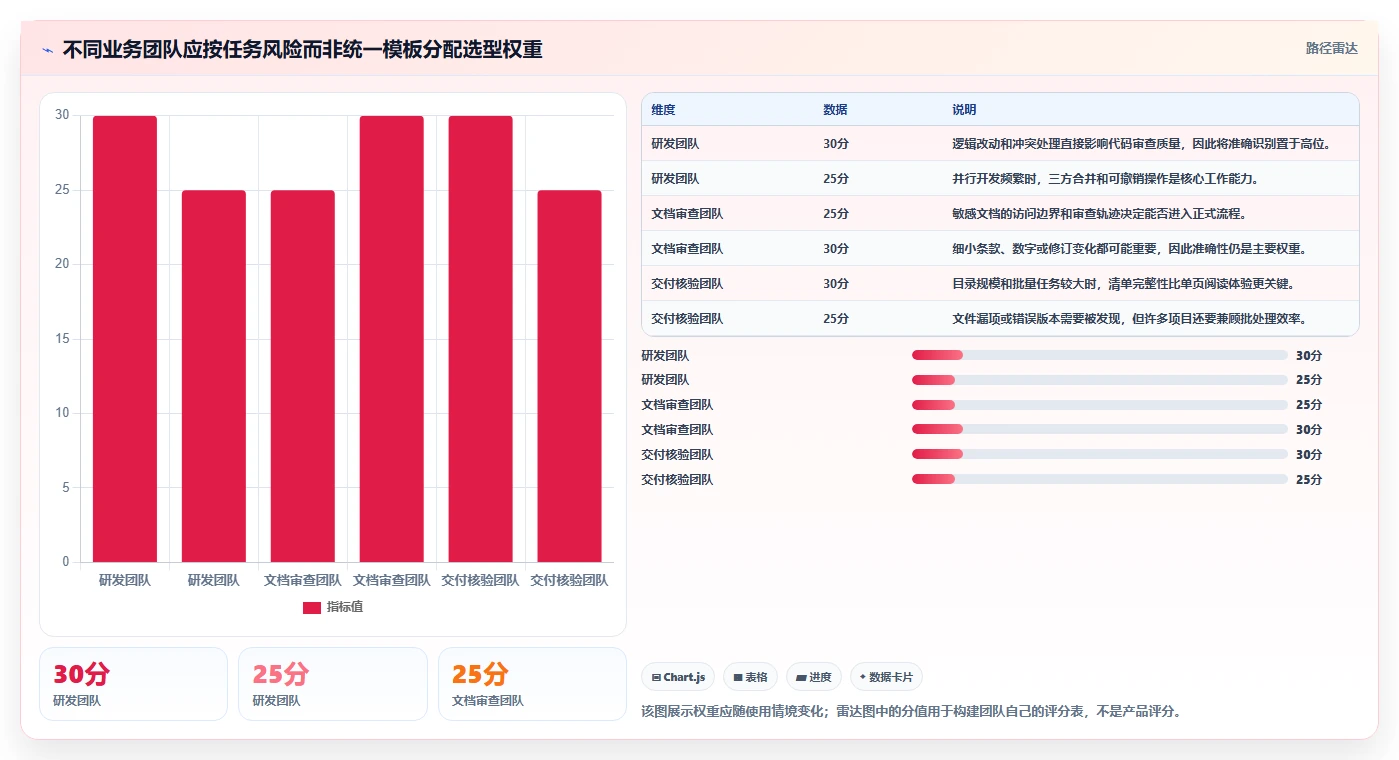Click the y-axis tick label 10
The image size is (1399, 760).
coord(62,413)
